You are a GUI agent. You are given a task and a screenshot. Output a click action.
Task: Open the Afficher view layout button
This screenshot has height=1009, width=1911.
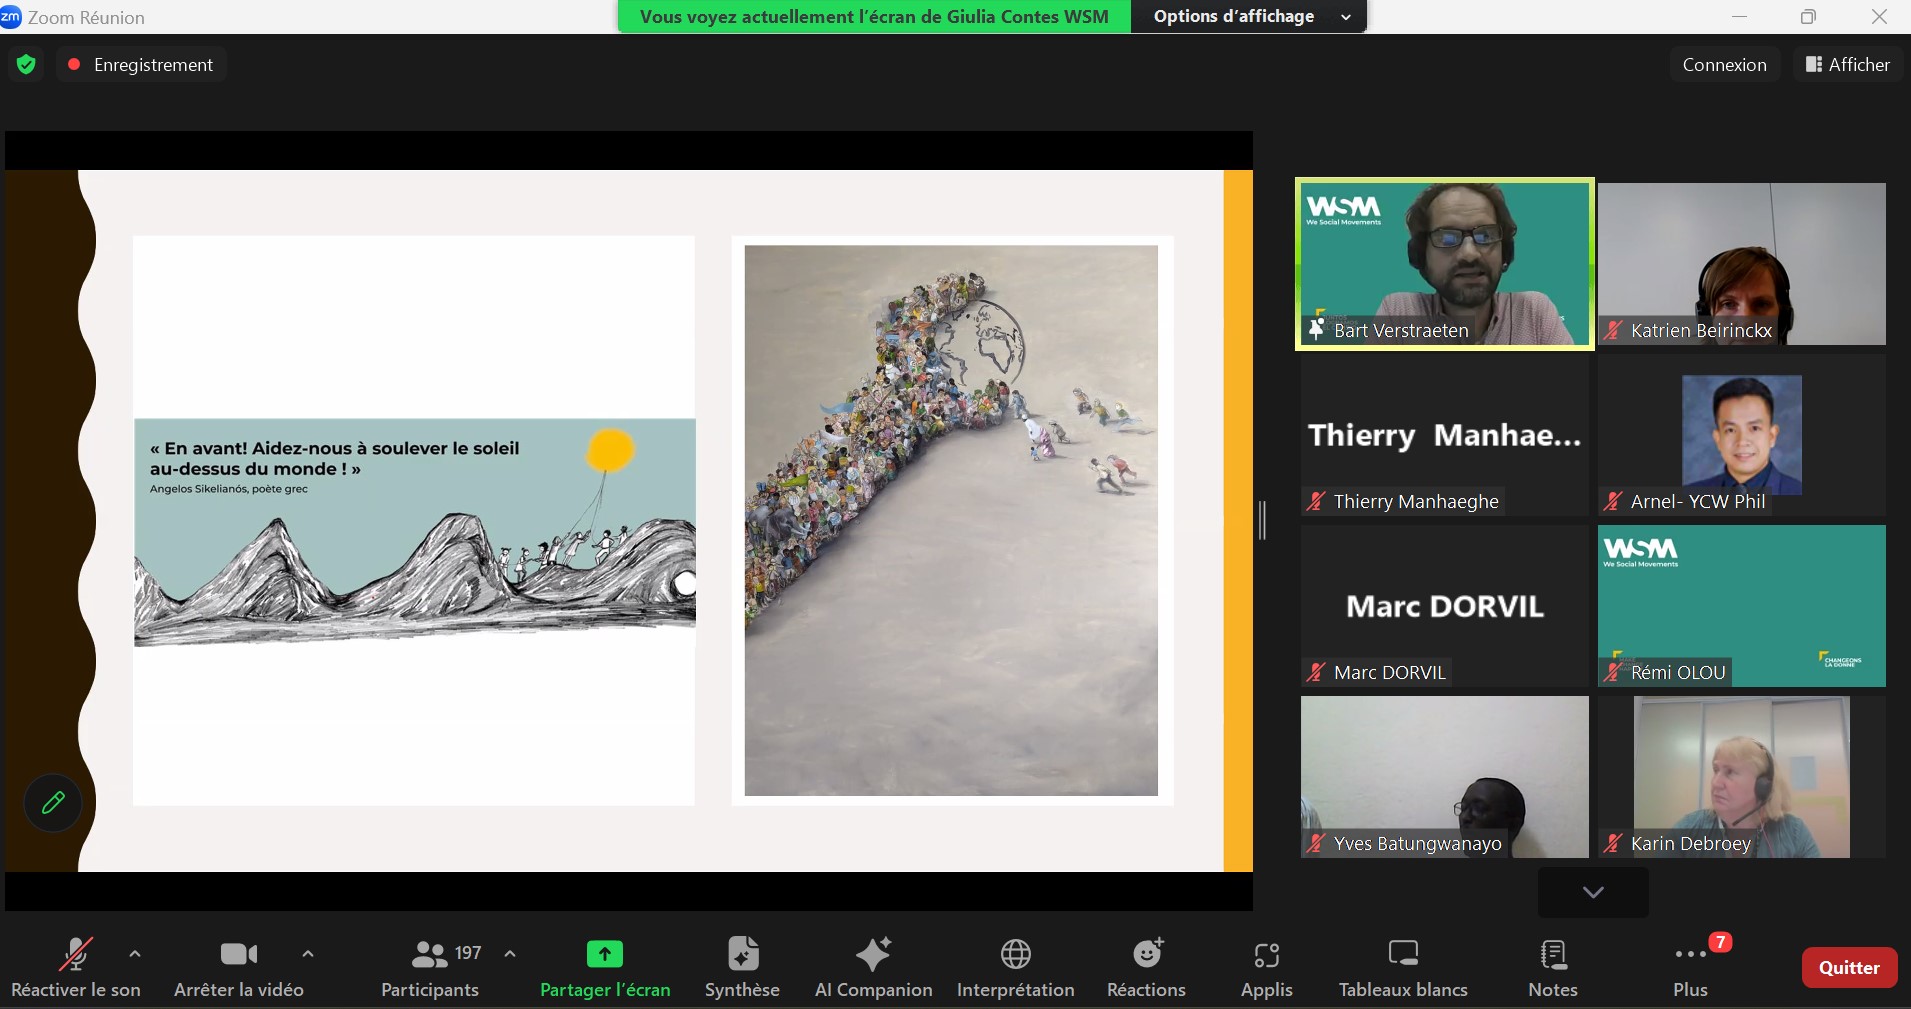click(x=1847, y=65)
